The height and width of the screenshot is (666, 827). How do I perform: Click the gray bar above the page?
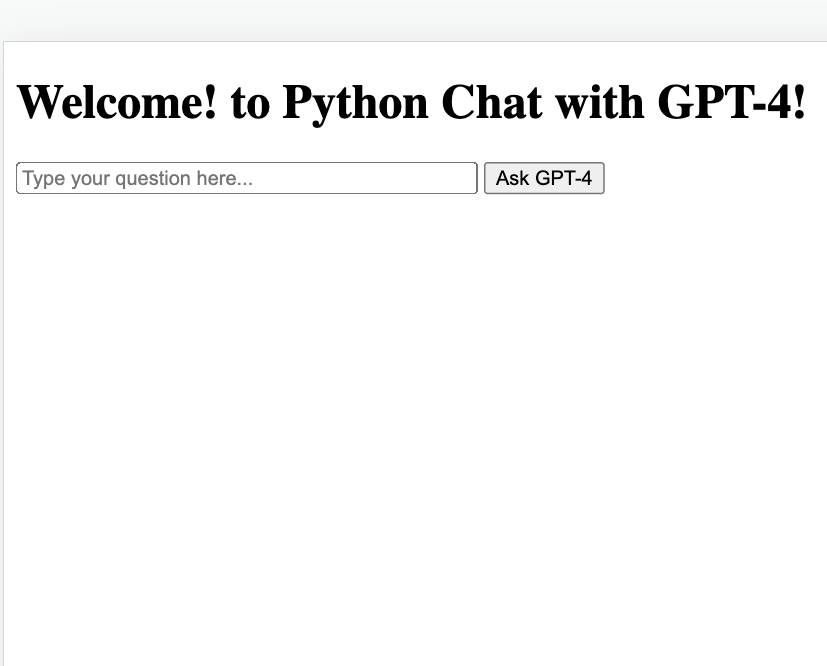pyautogui.click(x=414, y=20)
